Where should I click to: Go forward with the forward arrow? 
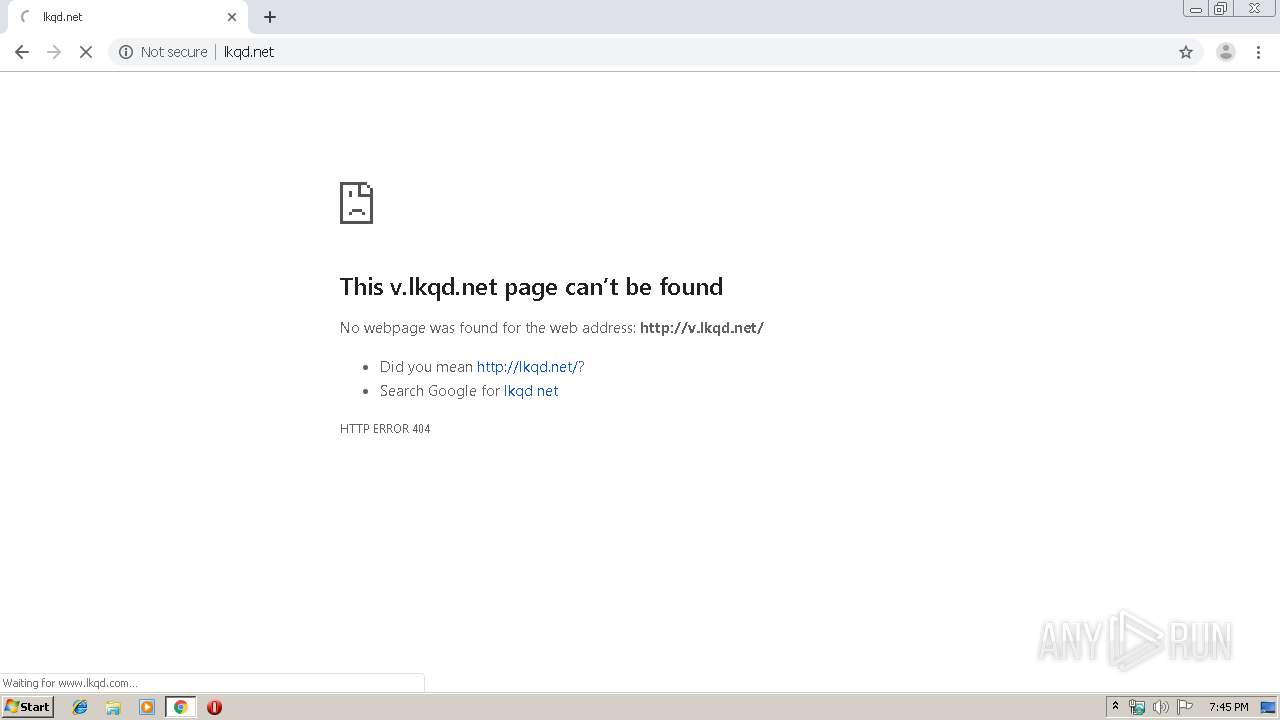[x=54, y=52]
